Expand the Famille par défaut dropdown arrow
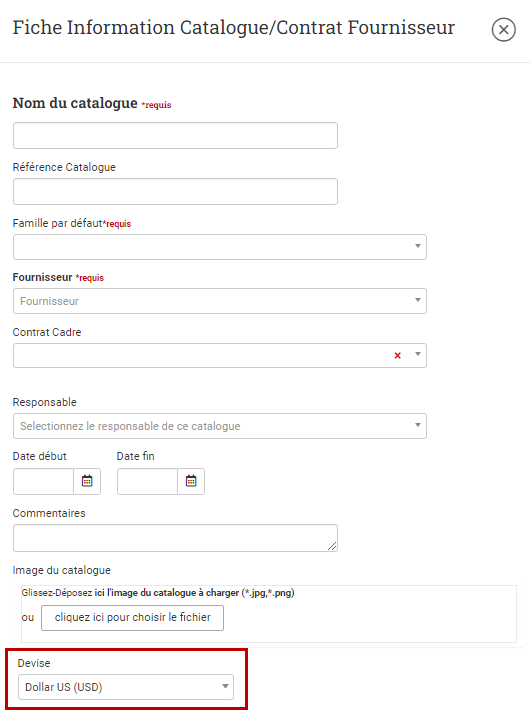 click(x=418, y=246)
